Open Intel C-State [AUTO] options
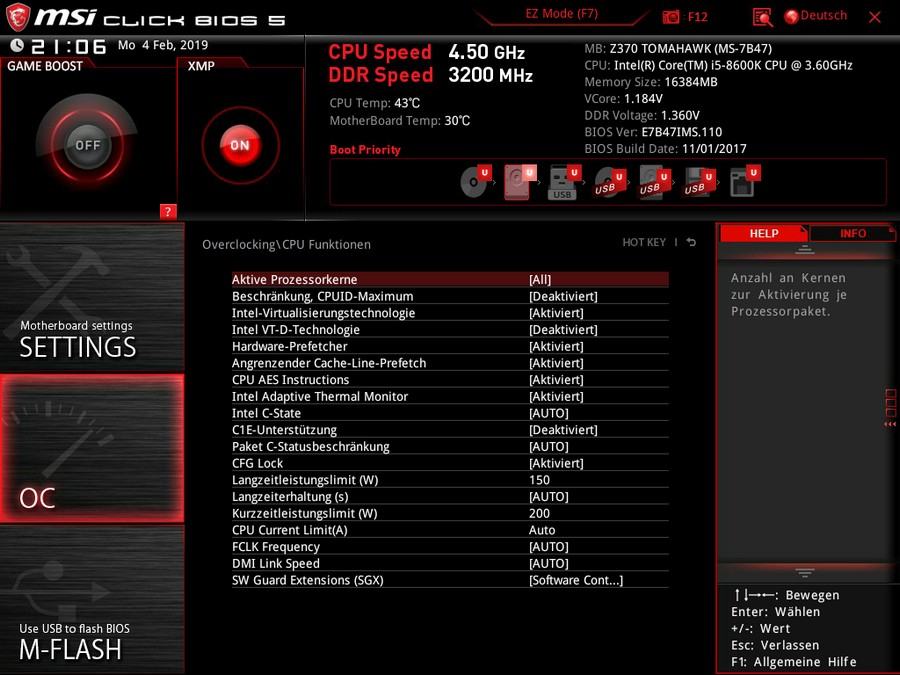Viewport: 900px width, 675px height. (x=450, y=413)
